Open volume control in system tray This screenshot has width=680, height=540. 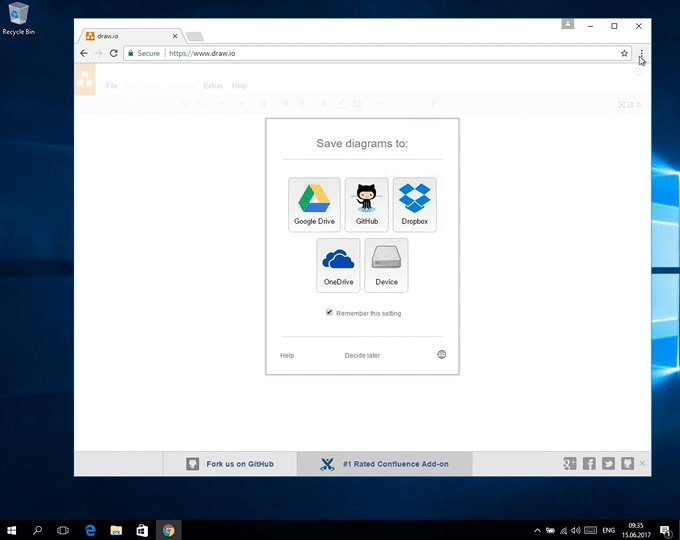click(x=576, y=530)
